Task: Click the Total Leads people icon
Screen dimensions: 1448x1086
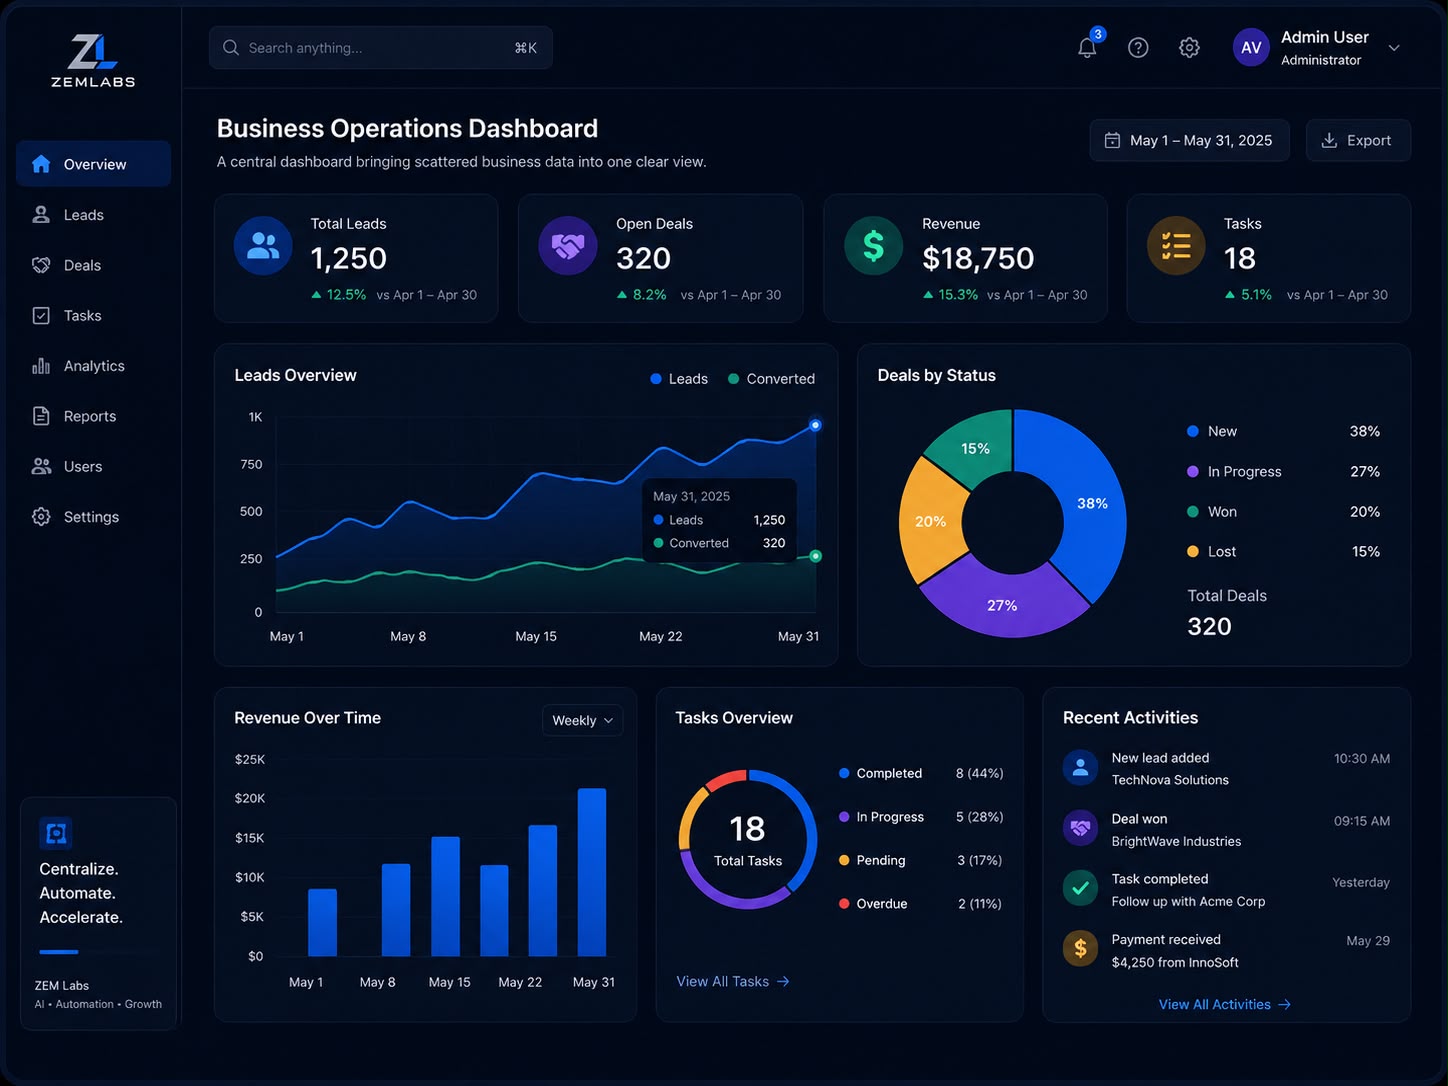Action: point(263,245)
